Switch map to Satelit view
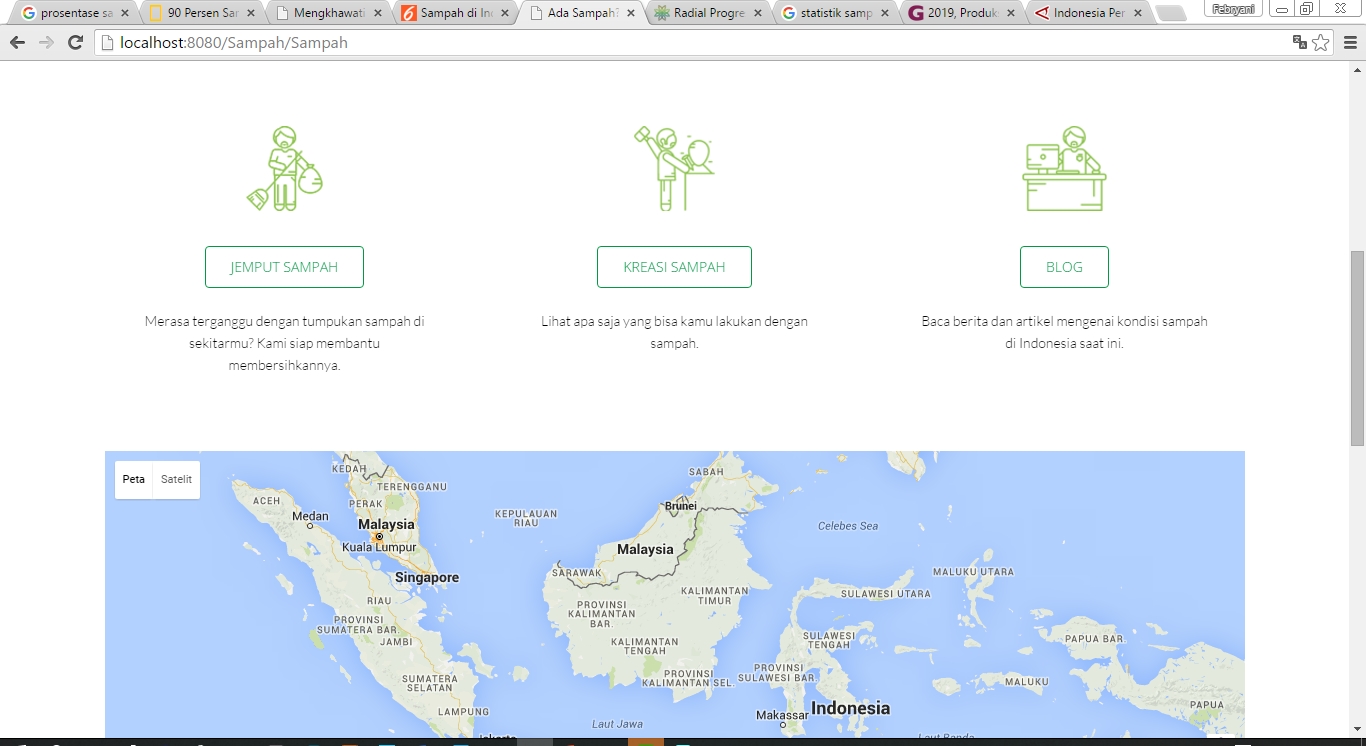This screenshot has width=1366, height=746. (x=176, y=479)
